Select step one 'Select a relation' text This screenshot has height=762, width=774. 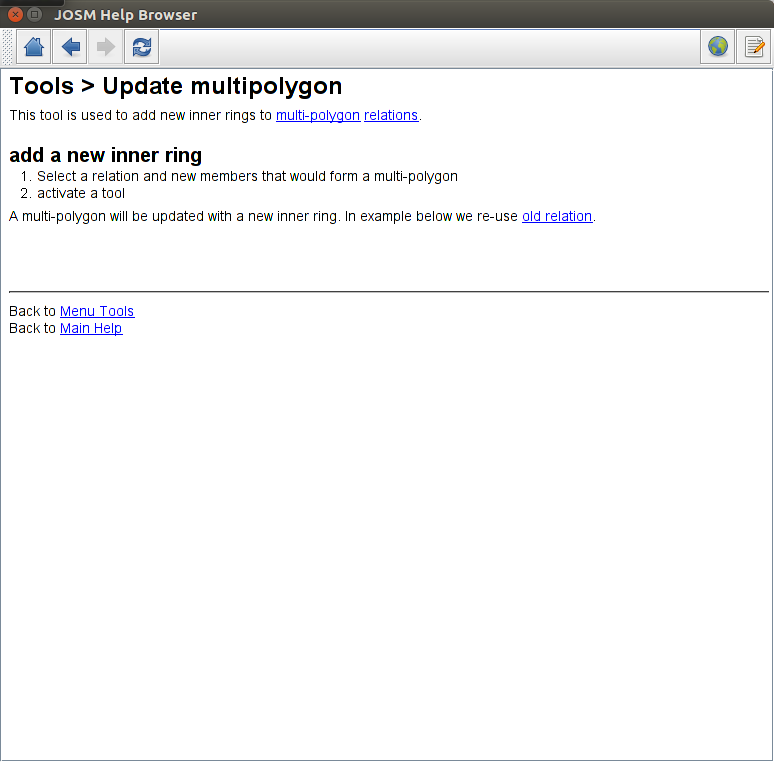(247, 176)
